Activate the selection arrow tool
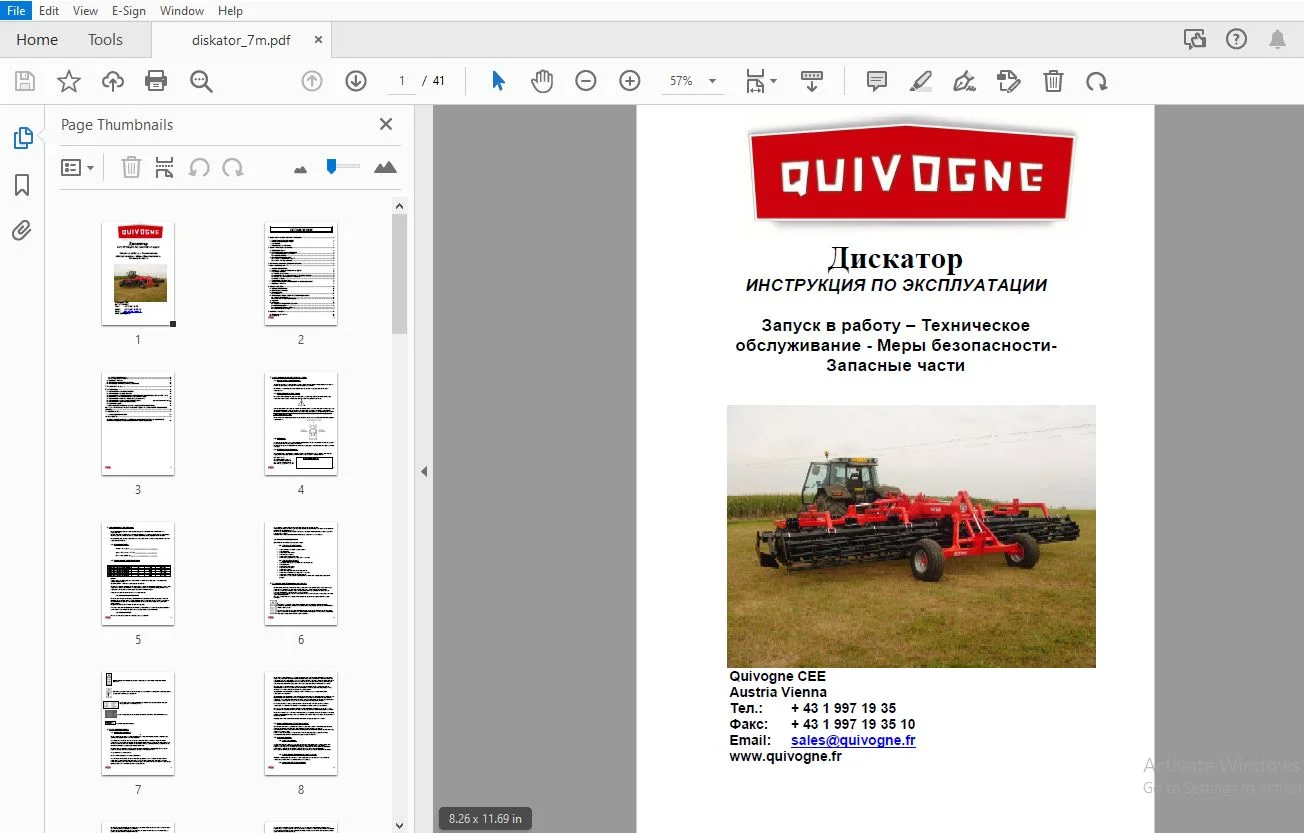Screen dimensions: 1304x833 [498, 81]
